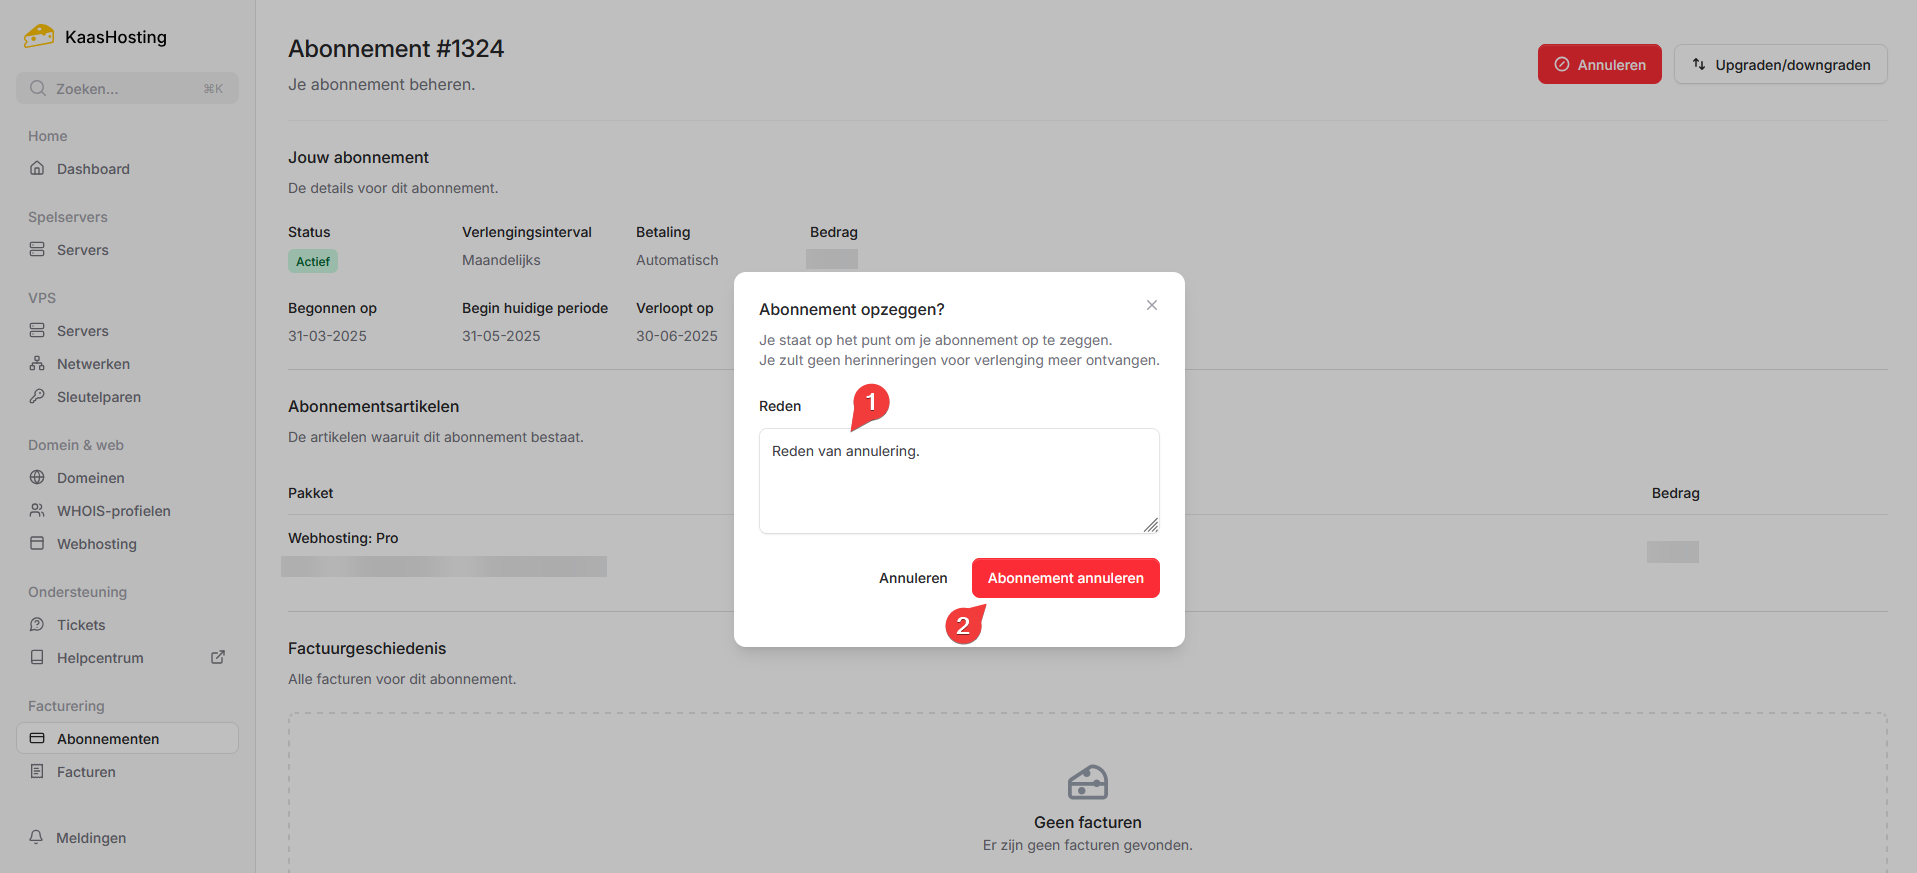Open Dashboard via the home icon

click(x=37, y=169)
